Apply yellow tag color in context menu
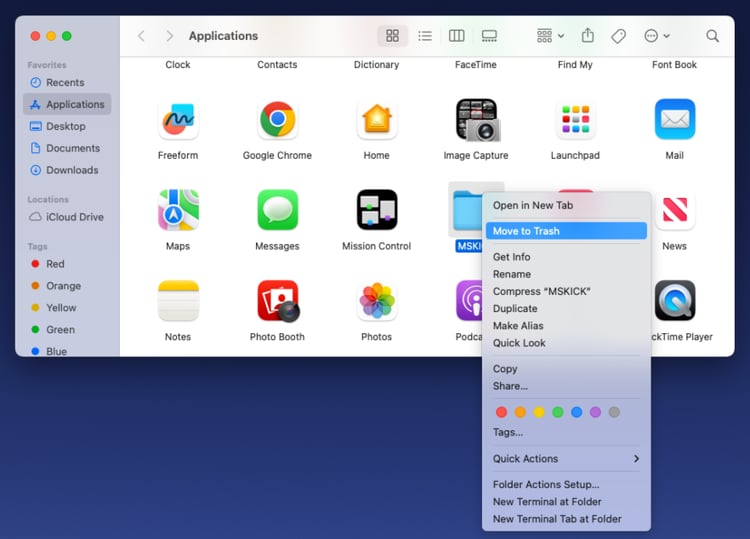 point(539,412)
